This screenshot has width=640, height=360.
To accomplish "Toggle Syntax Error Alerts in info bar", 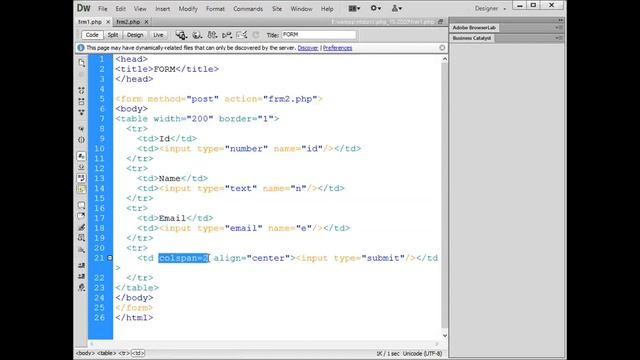I will tap(82, 189).
